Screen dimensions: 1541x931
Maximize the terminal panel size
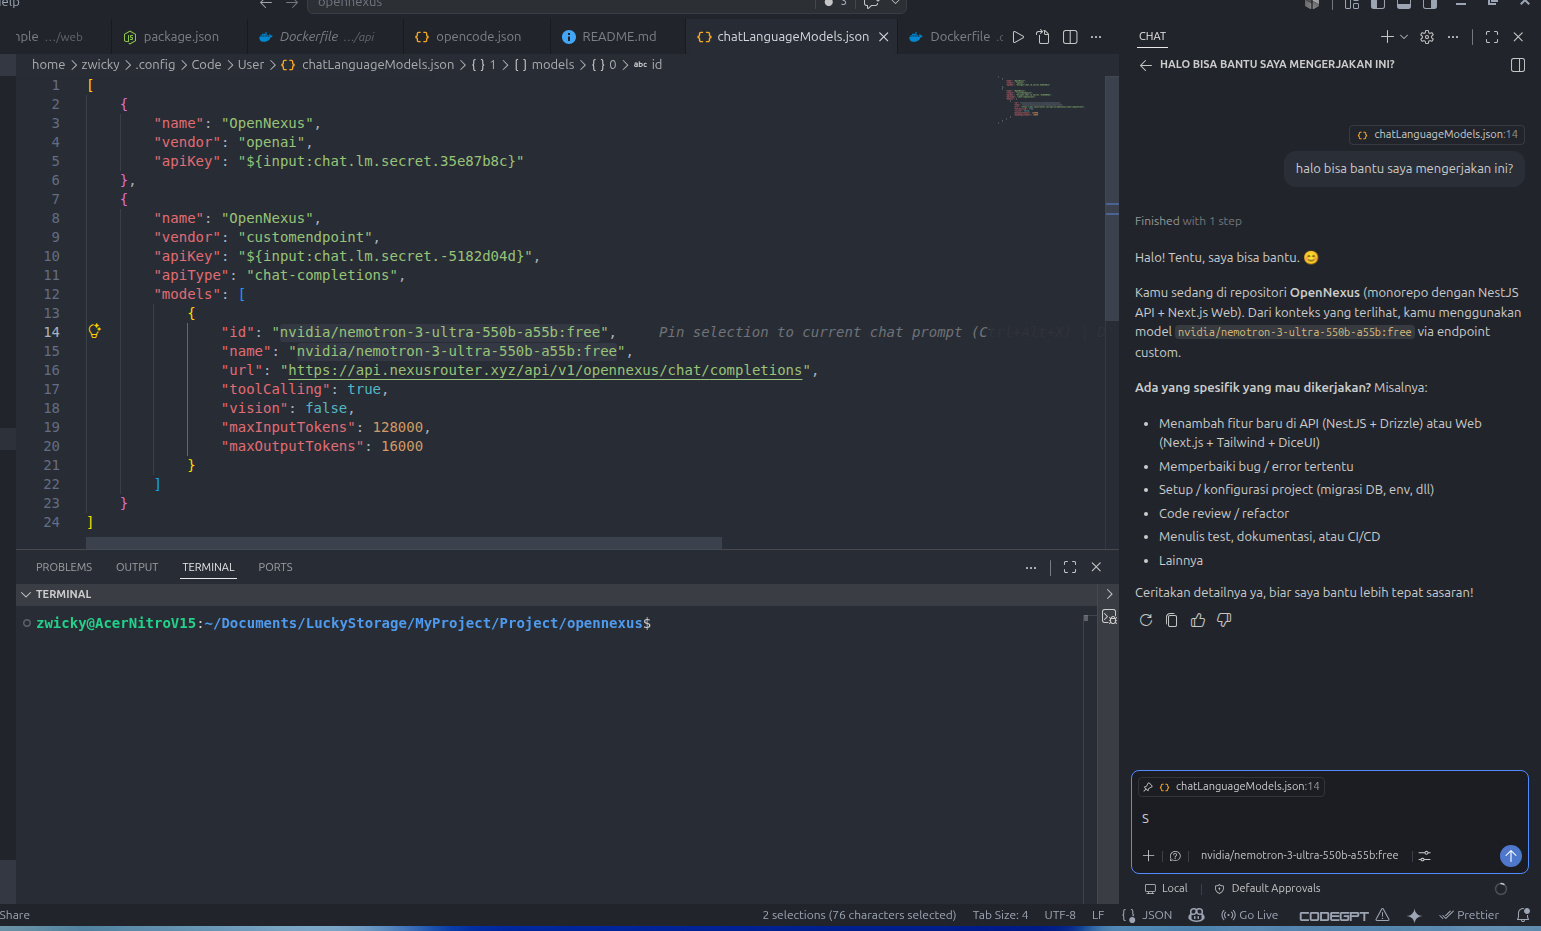[1070, 568]
